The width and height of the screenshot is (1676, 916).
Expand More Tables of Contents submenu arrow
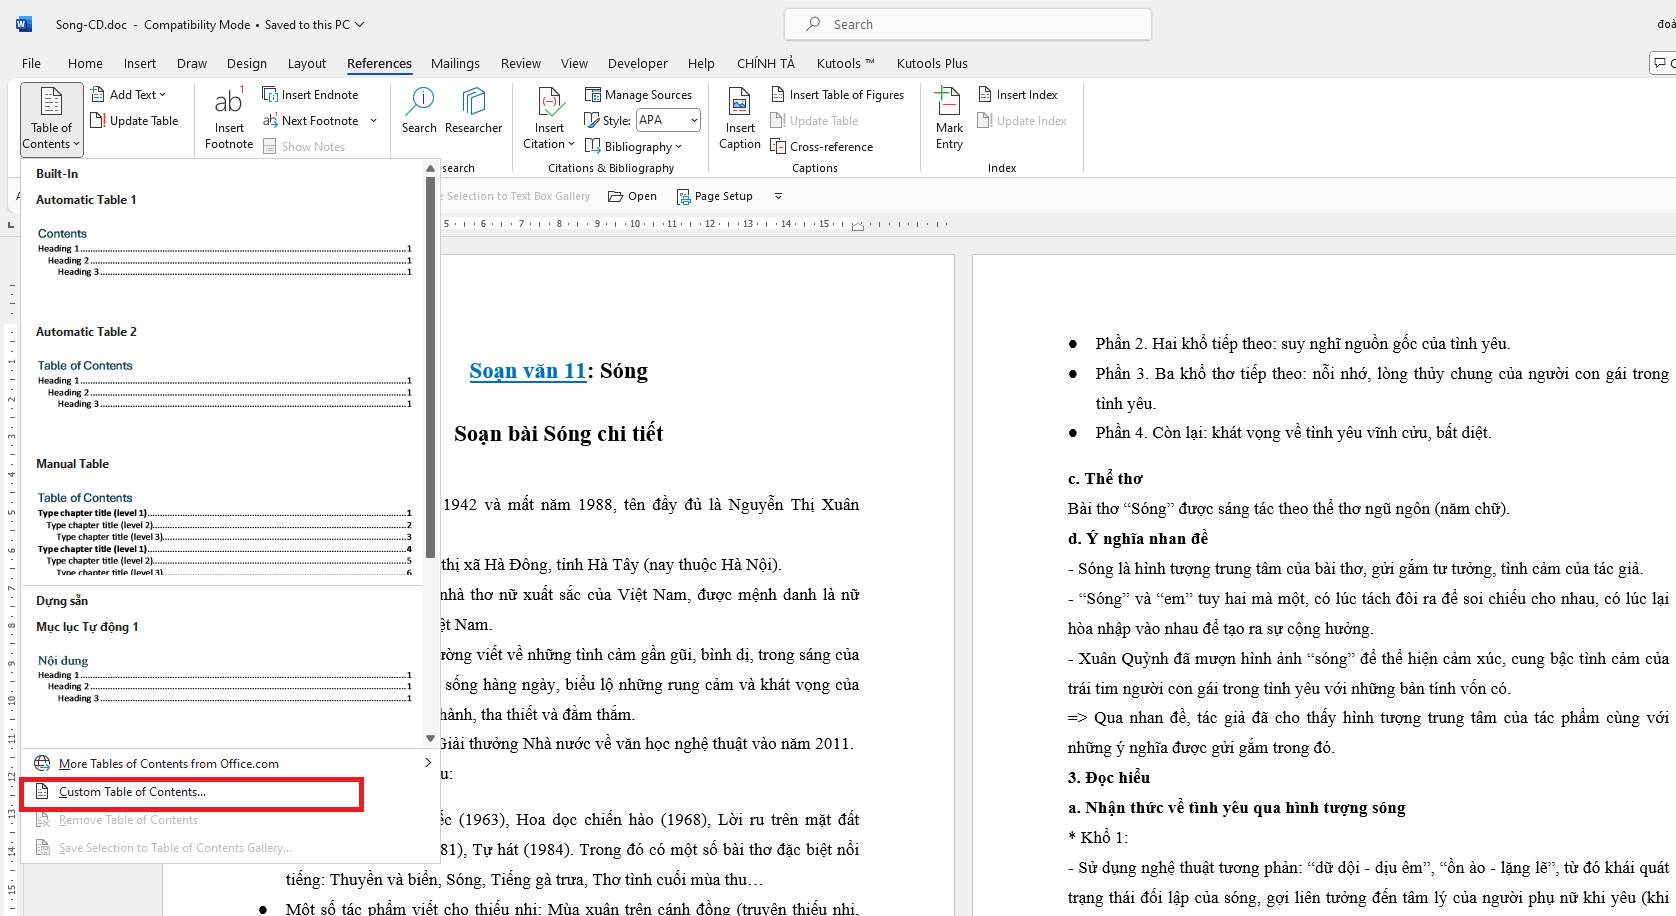pos(428,763)
